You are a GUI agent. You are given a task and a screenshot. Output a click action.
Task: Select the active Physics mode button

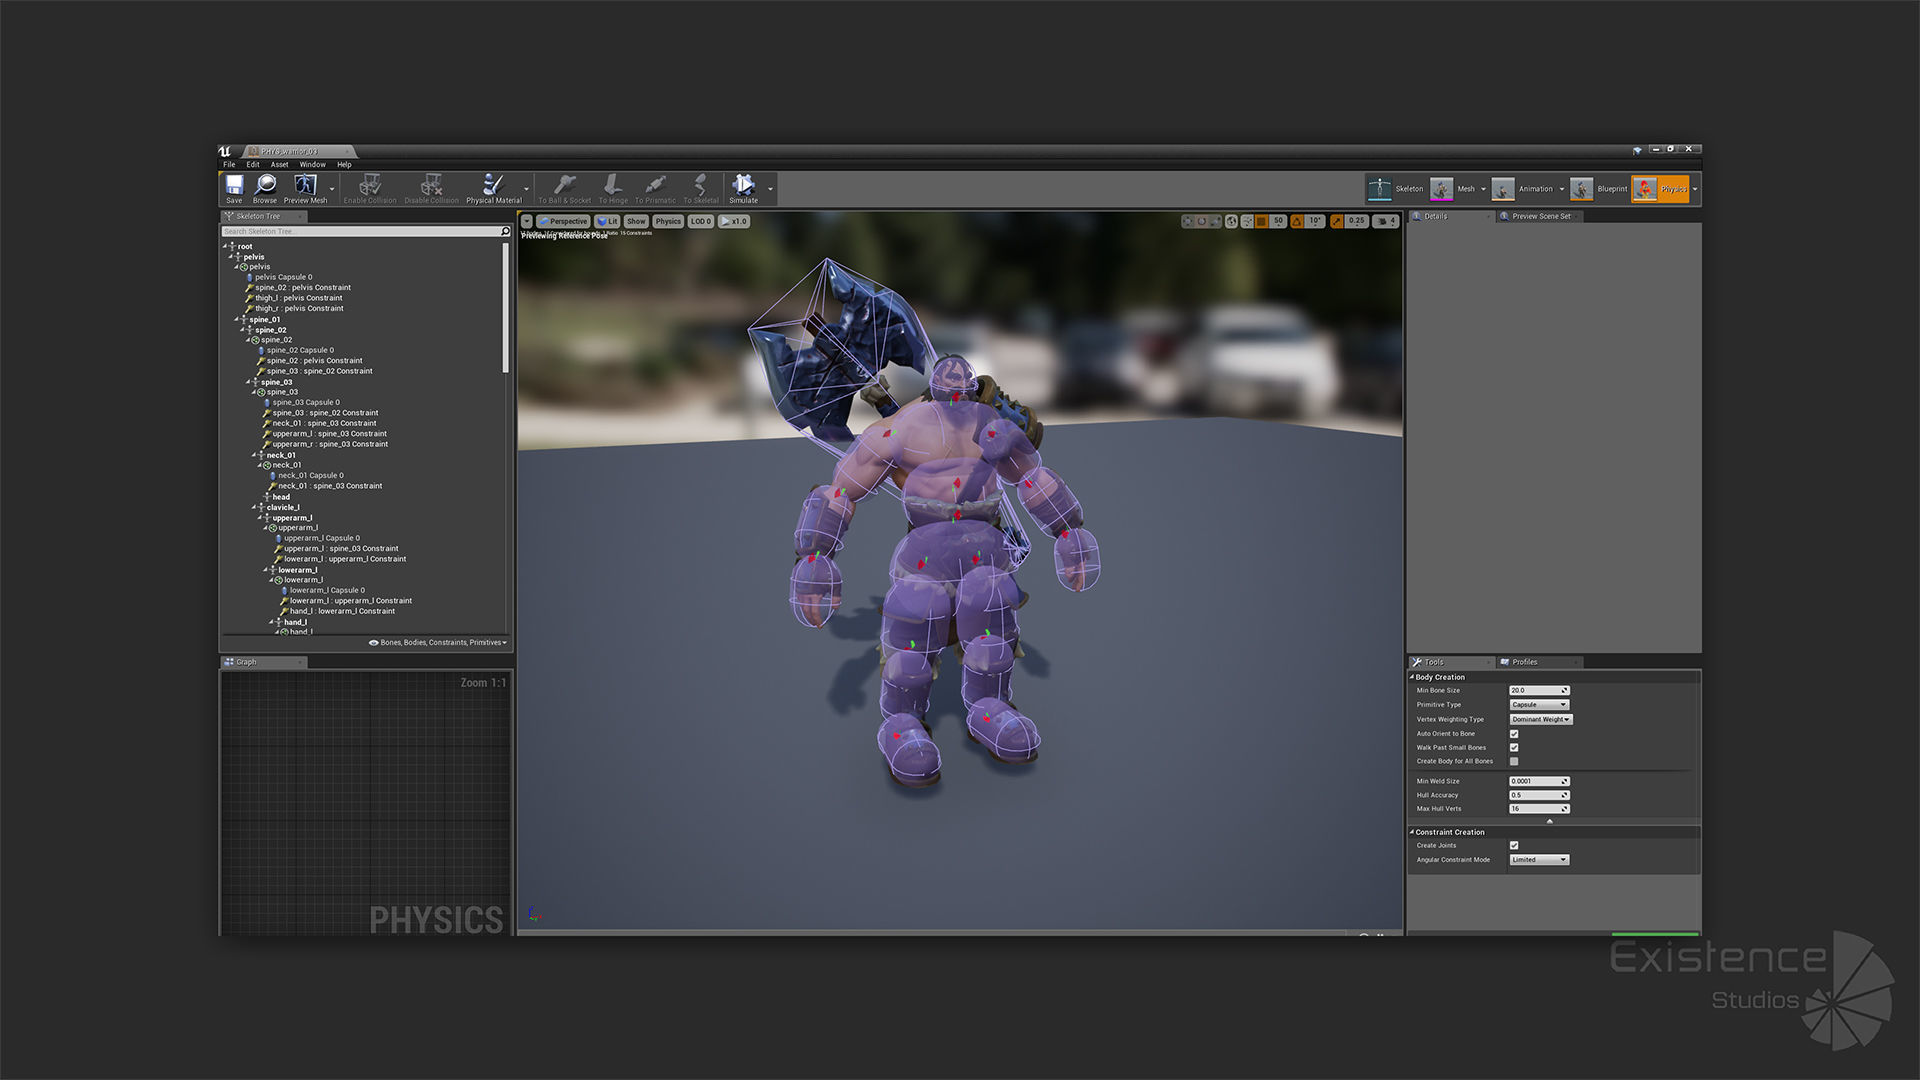click(x=1660, y=189)
